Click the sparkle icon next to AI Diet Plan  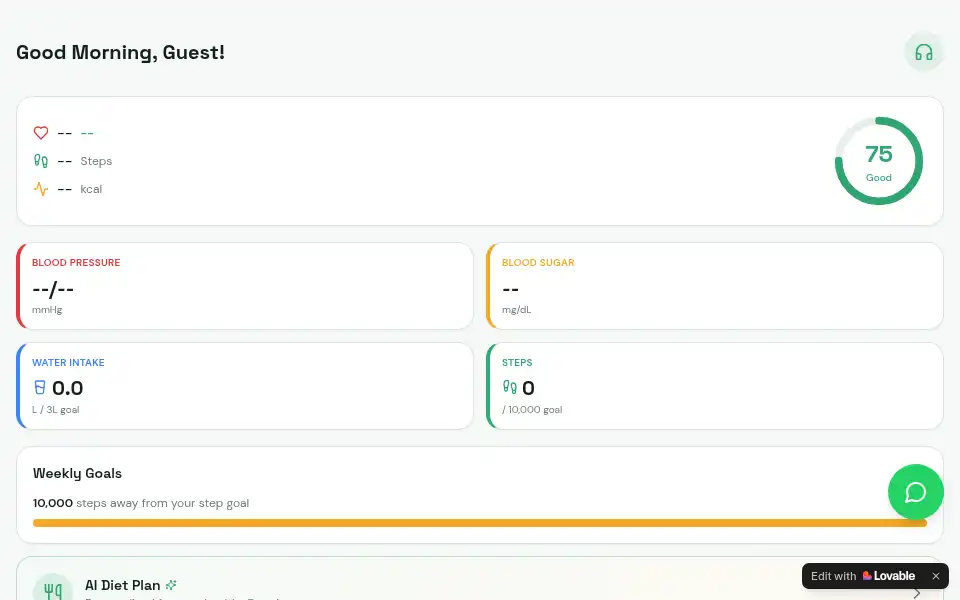(171, 585)
